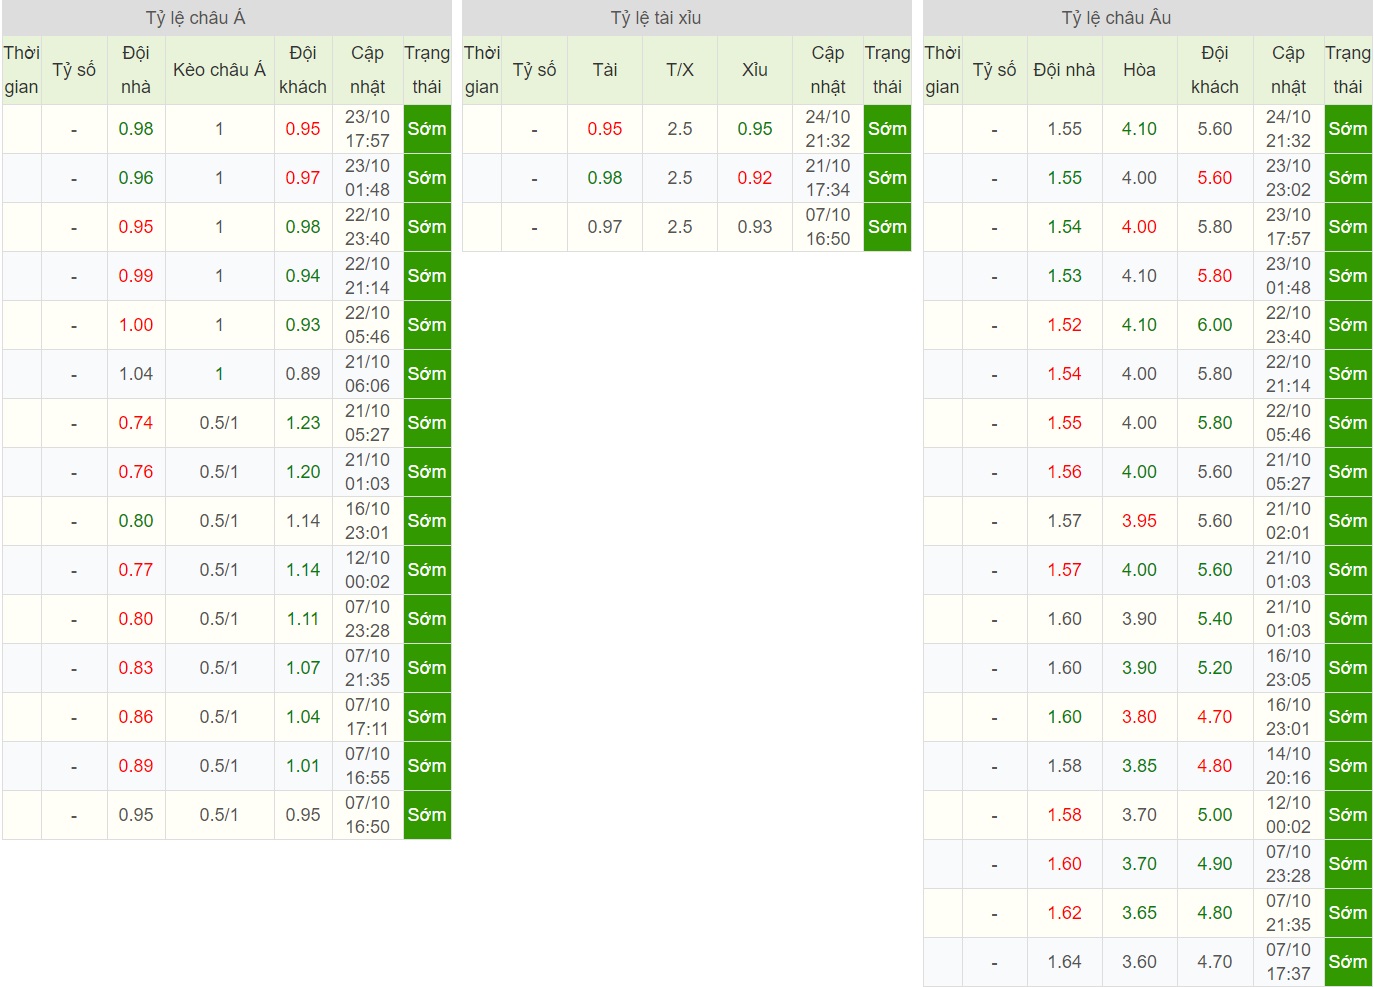Click 'Cập nhật' header in tài xỉu table
Viewport: 1374px width, 987px height.
(x=828, y=70)
